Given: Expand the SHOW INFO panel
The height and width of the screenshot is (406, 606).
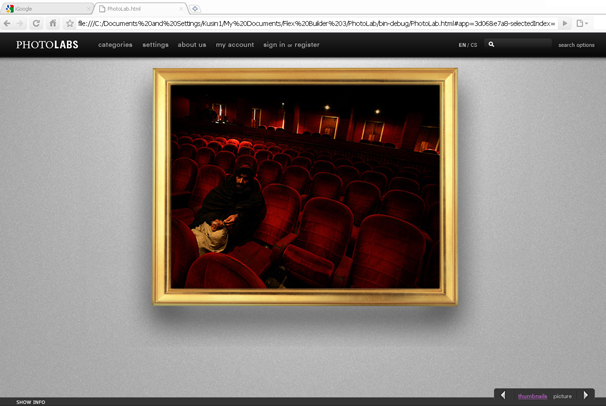Looking at the screenshot, I should click(30, 402).
